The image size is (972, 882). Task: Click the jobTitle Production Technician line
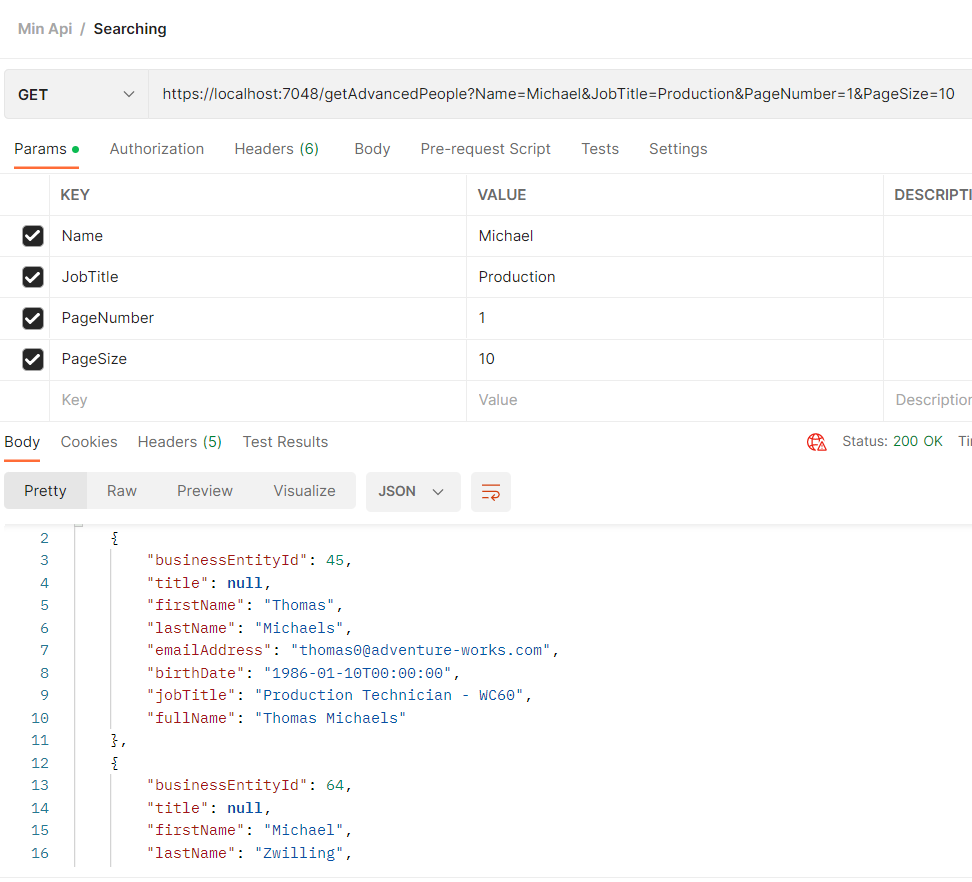pos(339,695)
